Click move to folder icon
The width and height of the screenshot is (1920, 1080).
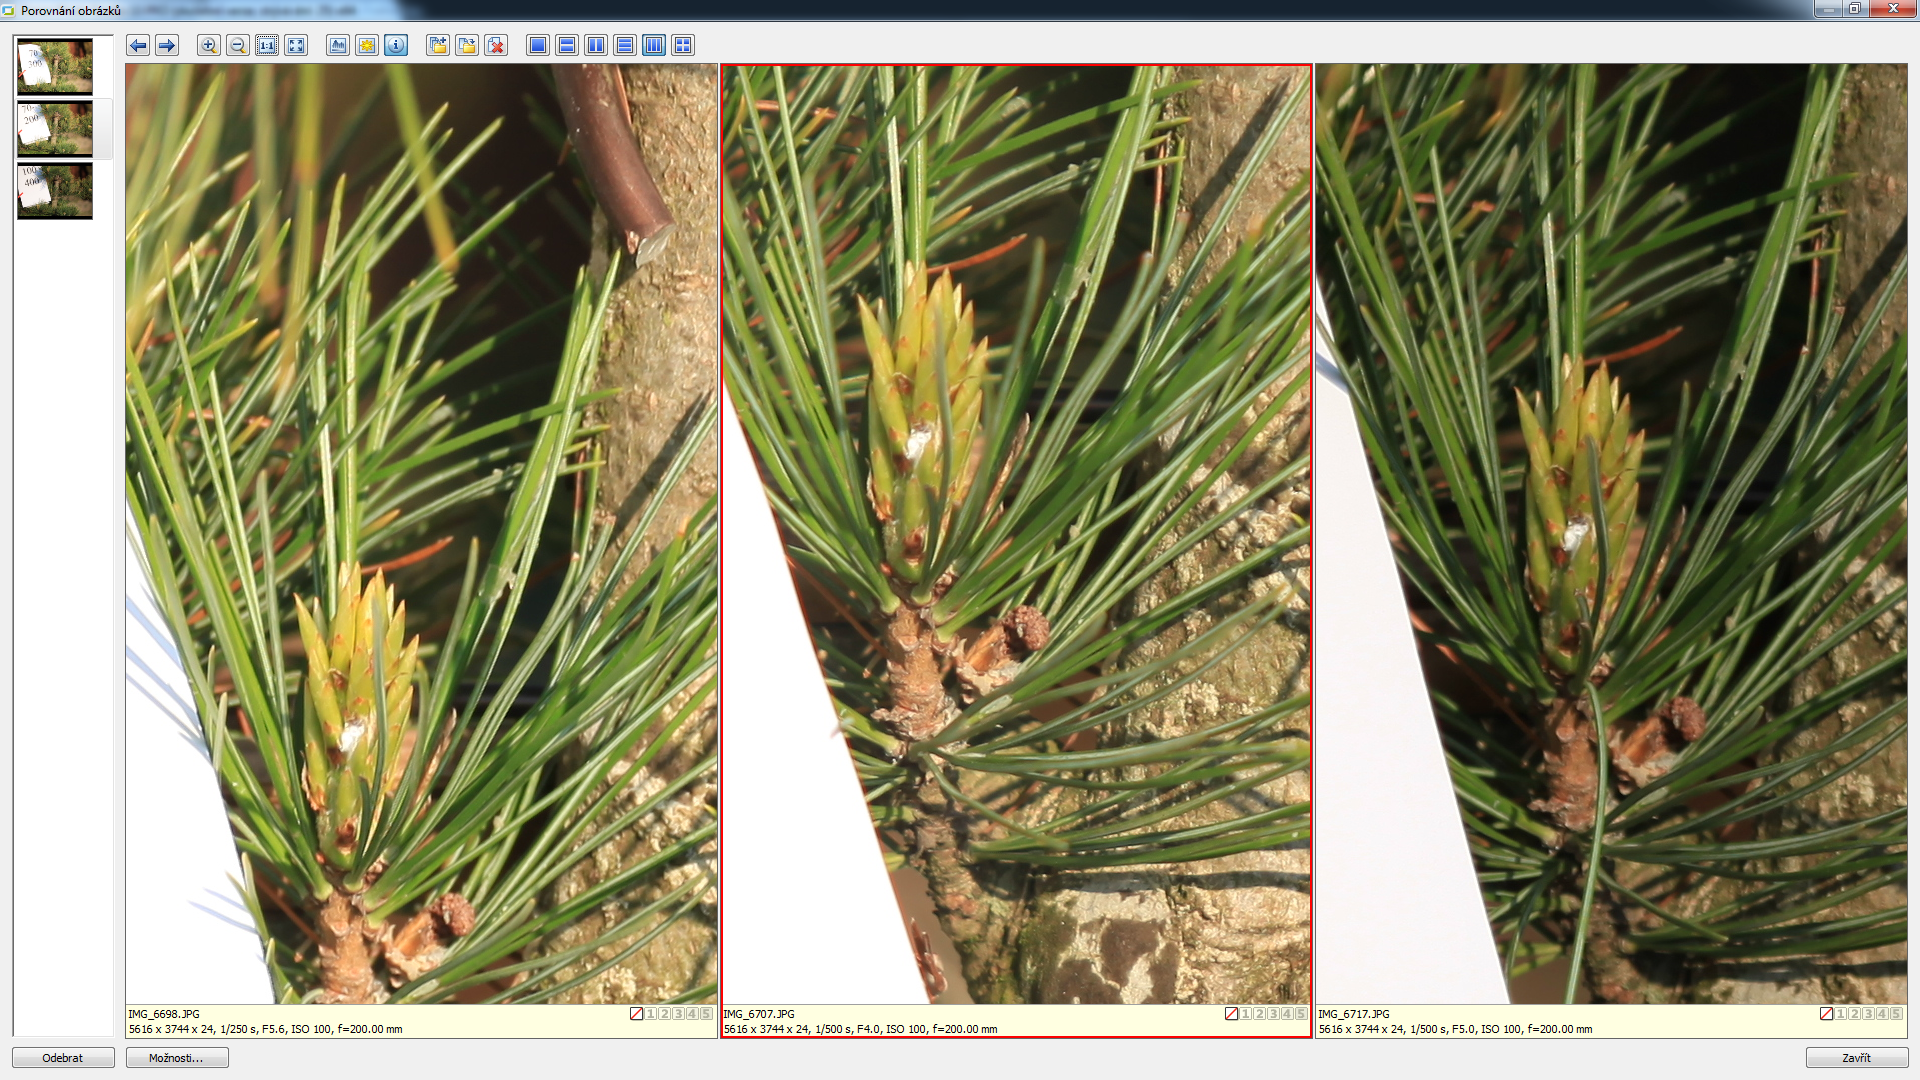(x=467, y=45)
